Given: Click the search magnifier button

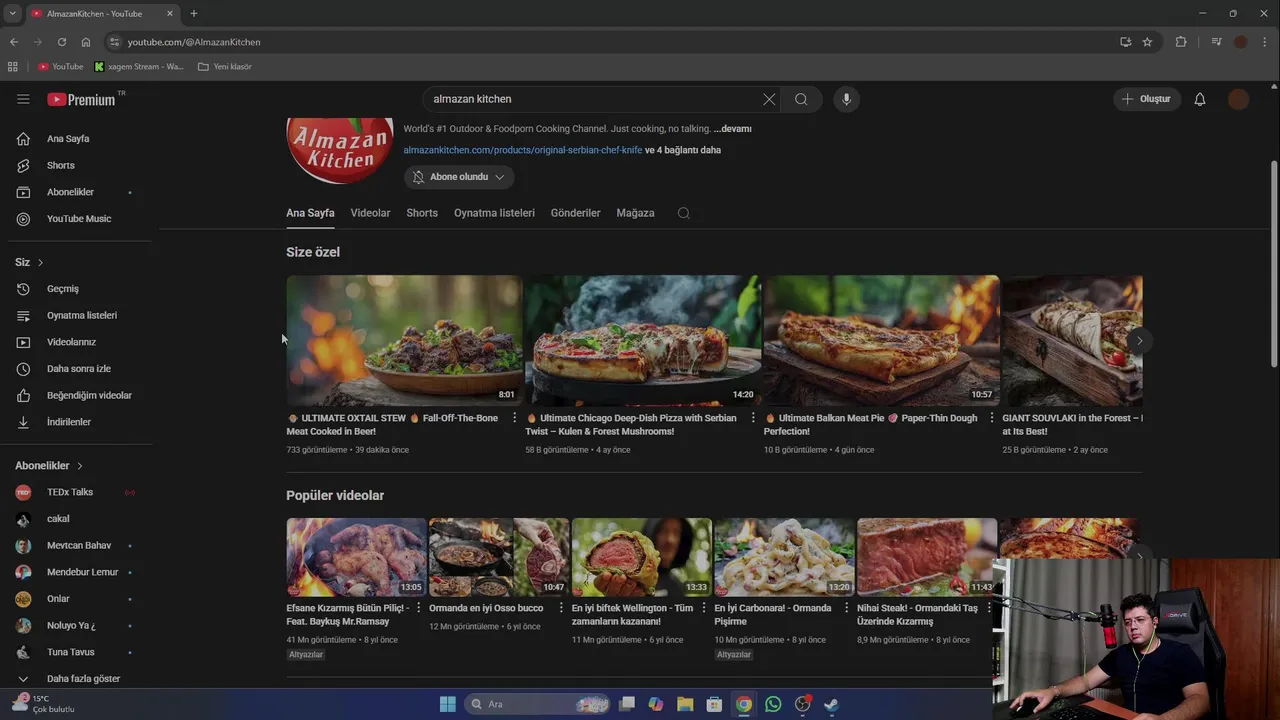Looking at the screenshot, I should tap(801, 99).
